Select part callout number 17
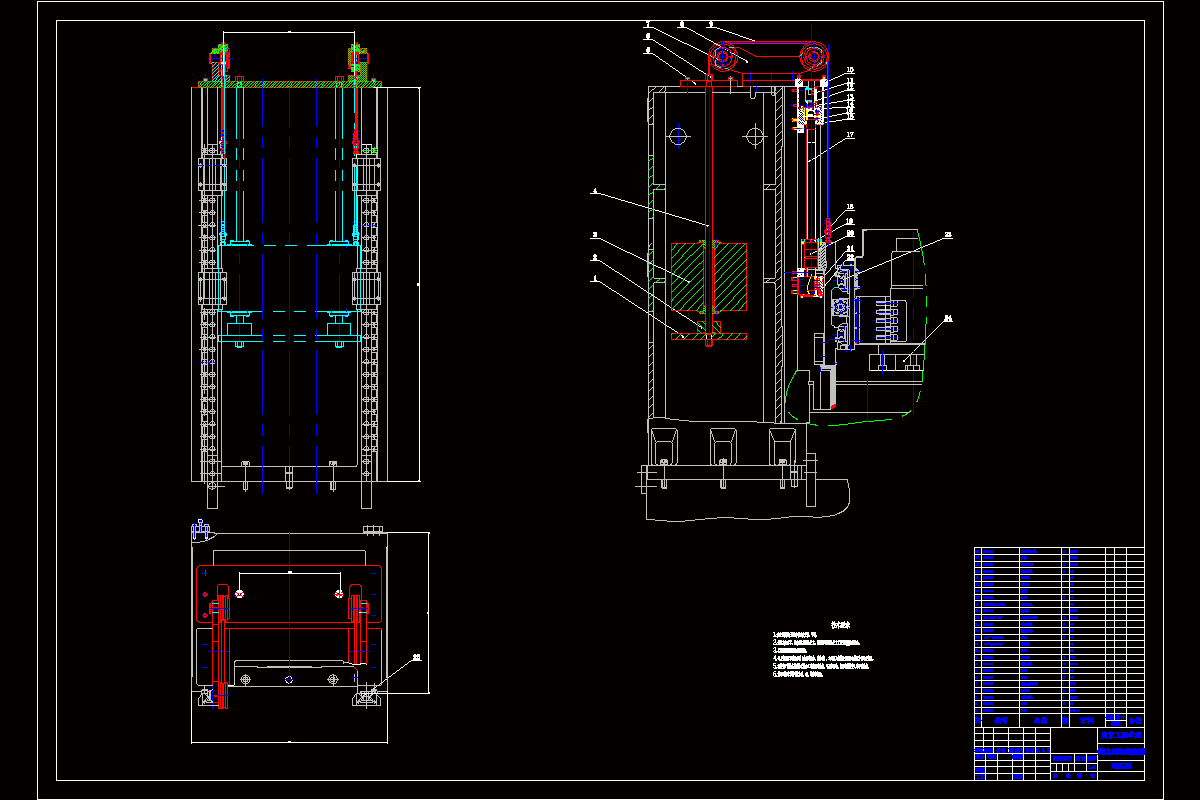Screen dimensions: 1200x800 coord(850,134)
